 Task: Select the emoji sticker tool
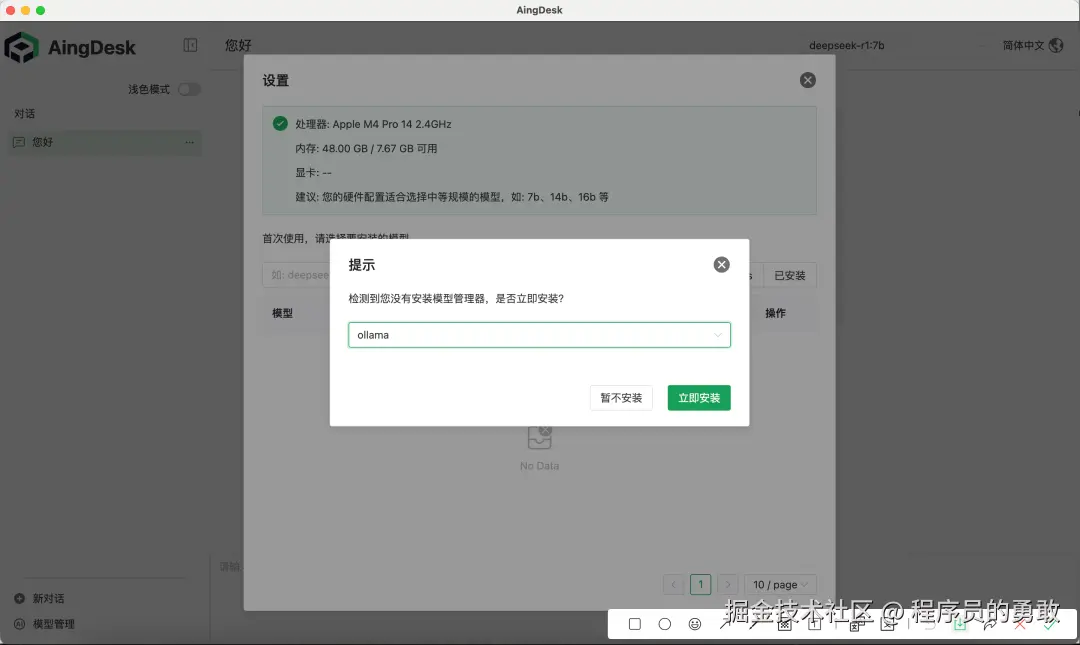coord(695,624)
